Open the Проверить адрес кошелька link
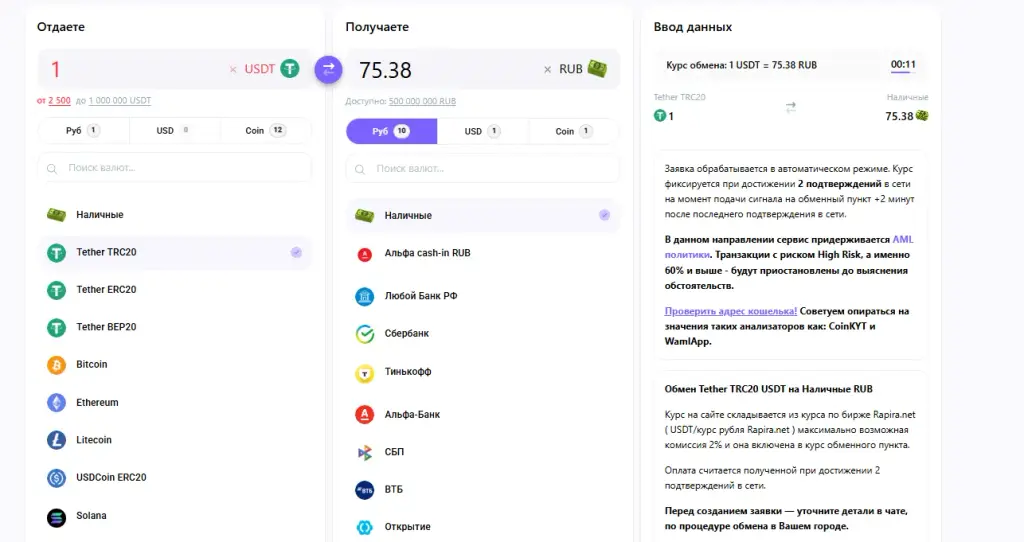The width and height of the screenshot is (1024, 542). [x=731, y=311]
